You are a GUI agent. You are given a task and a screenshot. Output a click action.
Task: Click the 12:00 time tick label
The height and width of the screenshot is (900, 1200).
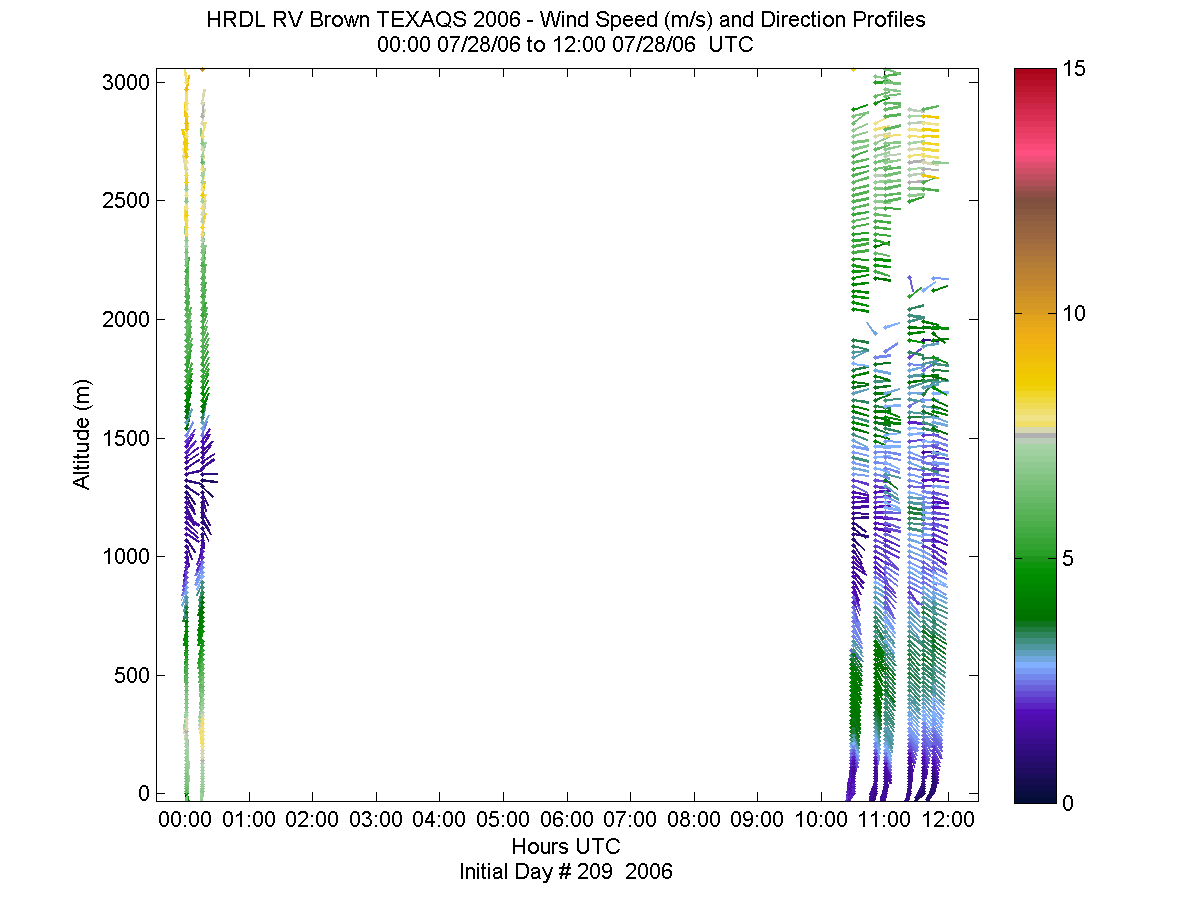pos(948,820)
